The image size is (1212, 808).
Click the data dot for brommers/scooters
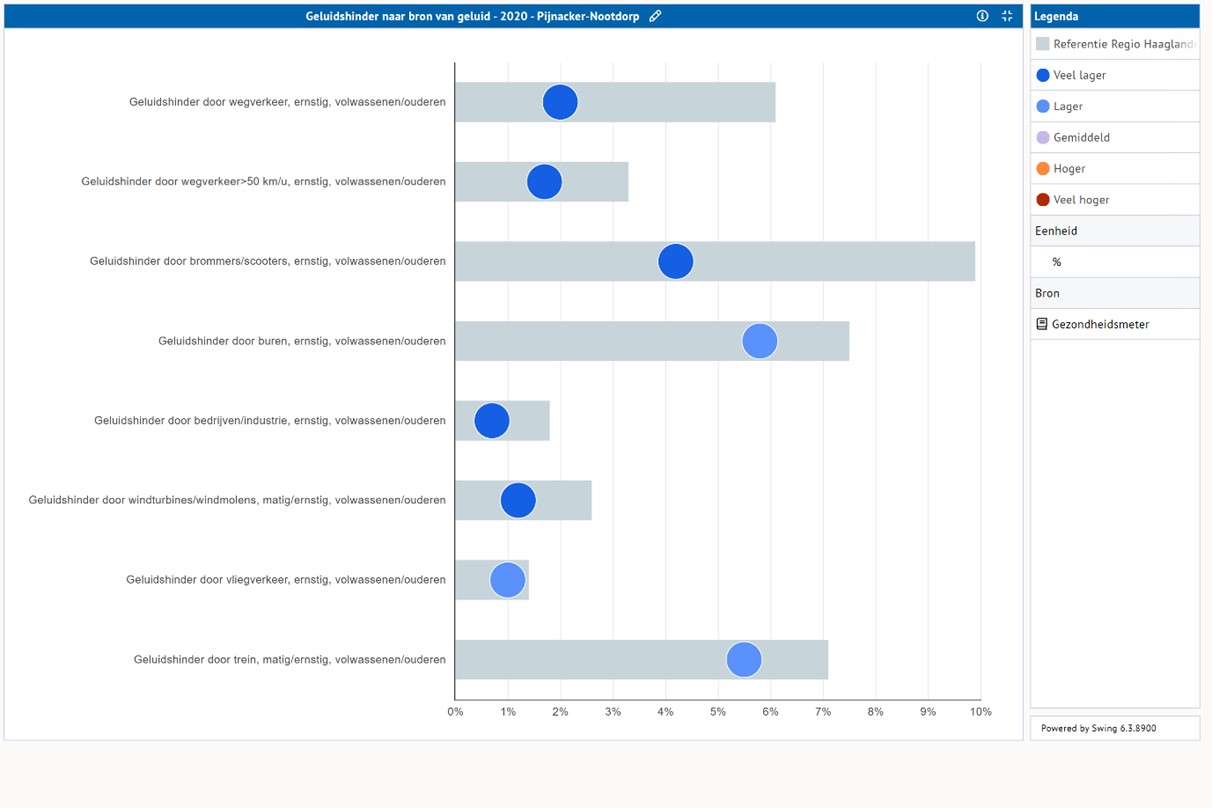point(676,261)
